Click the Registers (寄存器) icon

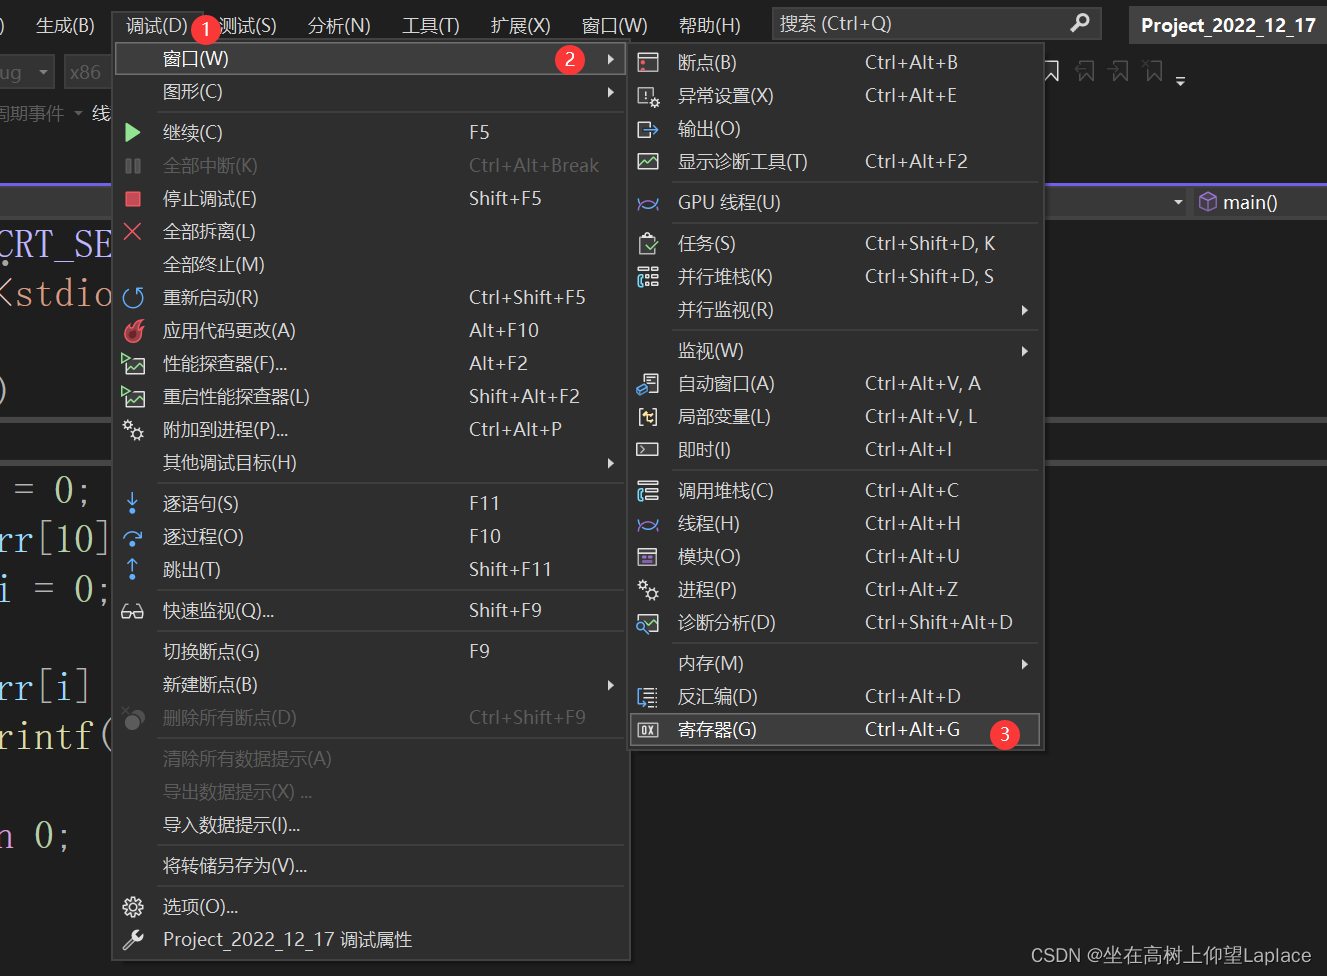click(x=648, y=730)
